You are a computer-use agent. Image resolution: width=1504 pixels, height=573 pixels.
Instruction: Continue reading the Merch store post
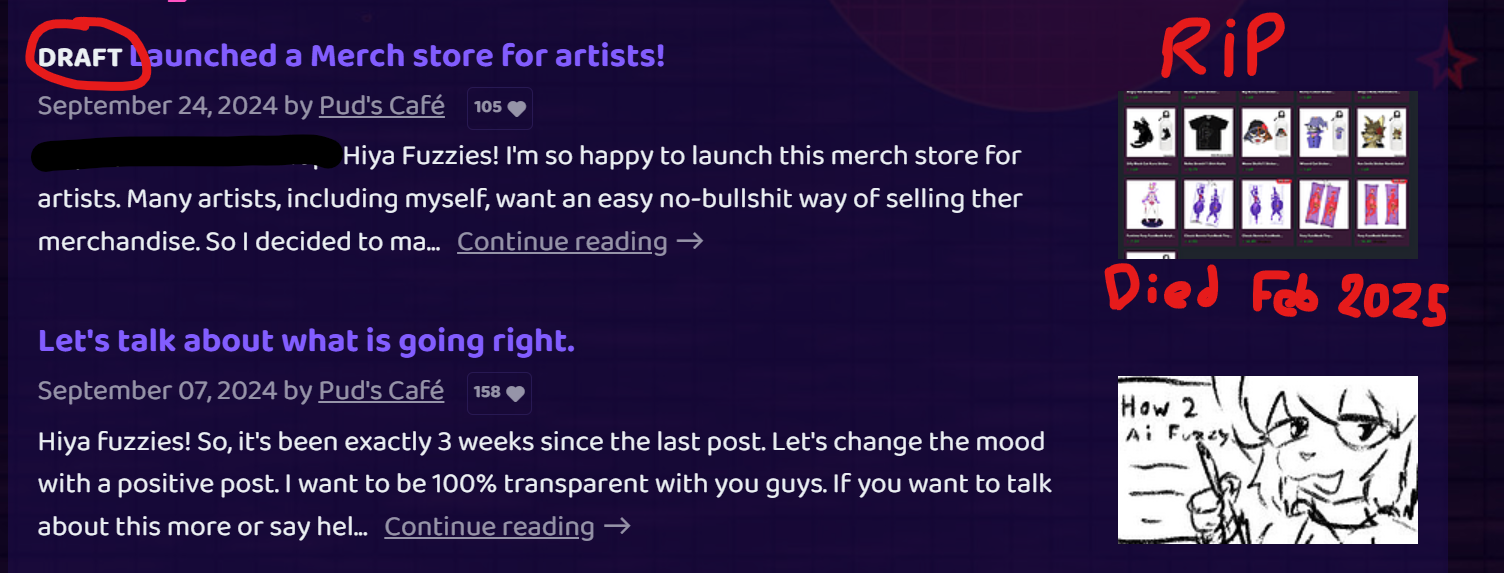coord(562,242)
